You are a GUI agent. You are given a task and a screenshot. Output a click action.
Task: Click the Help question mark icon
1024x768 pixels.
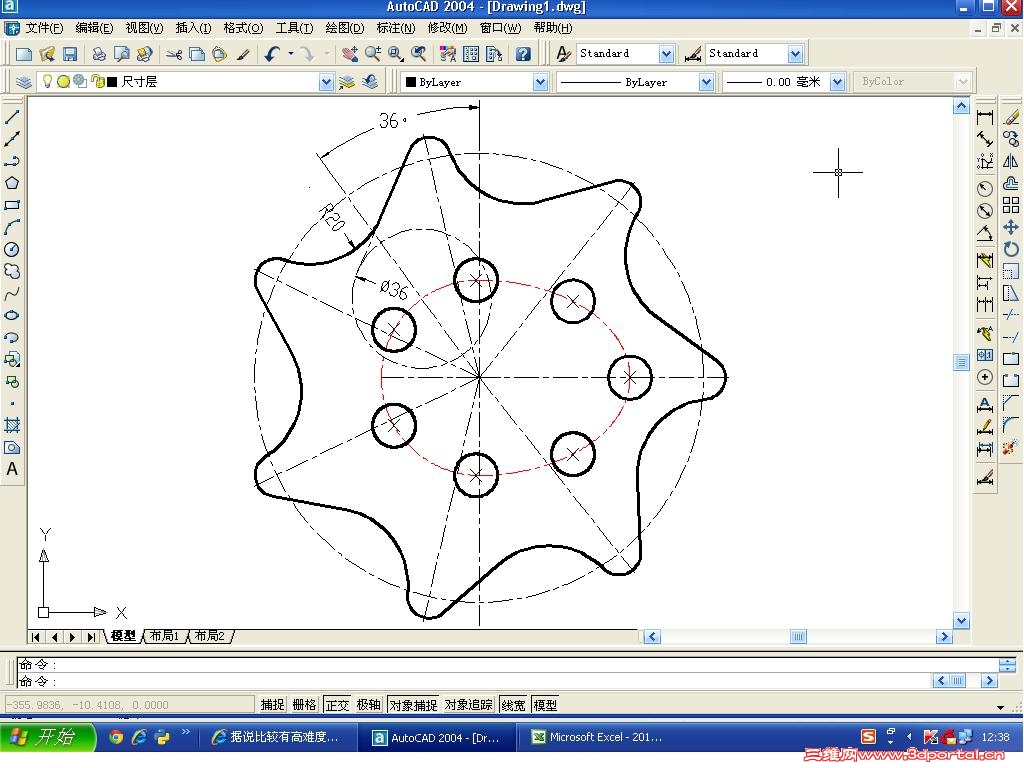pyautogui.click(x=523, y=54)
